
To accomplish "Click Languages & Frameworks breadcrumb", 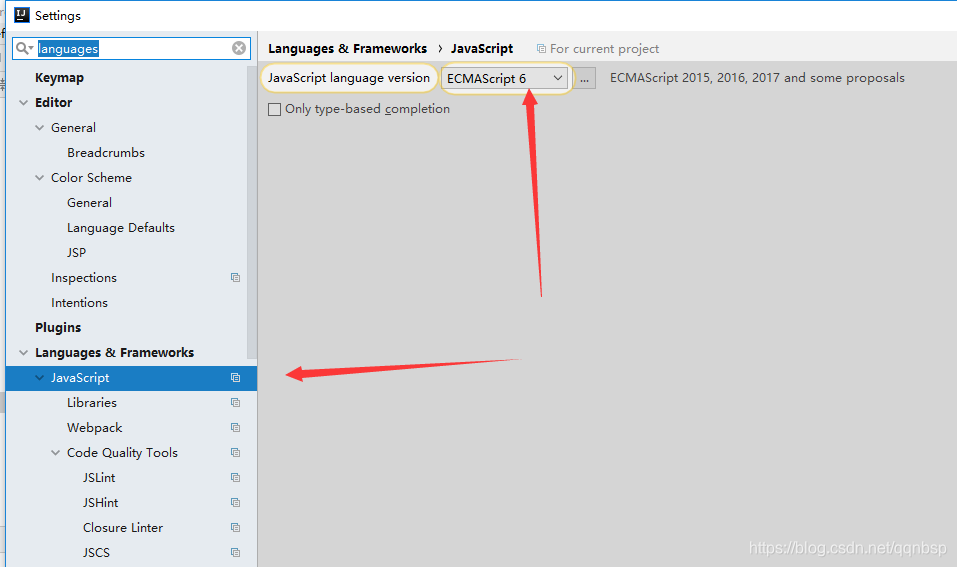I will [x=347, y=49].
